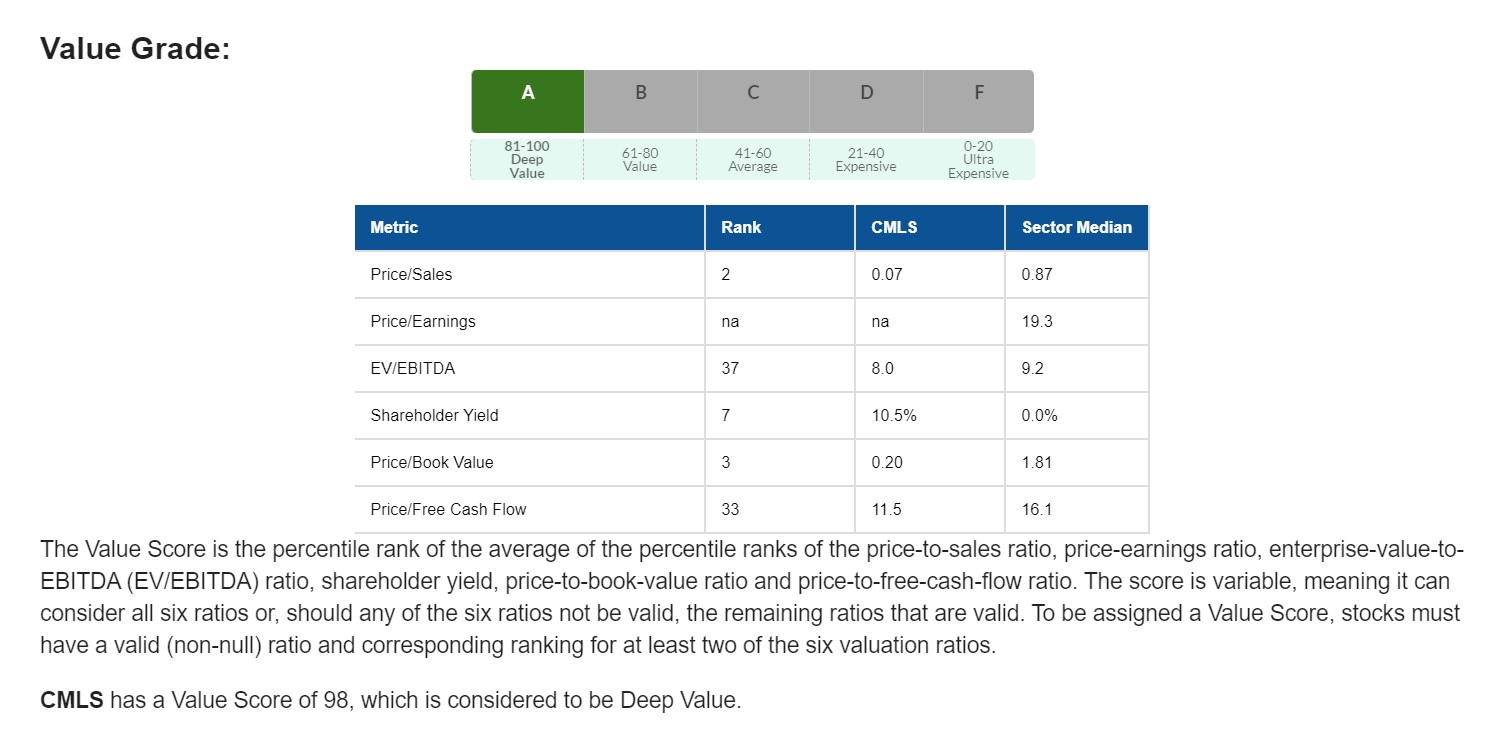The height and width of the screenshot is (747, 1501).
Task: Select the Shareholder Yield row label
Action: (x=434, y=416)
